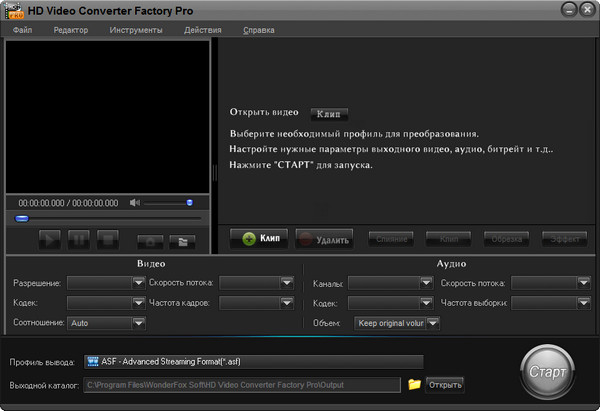
Task: Click the Pause playback button
Action: (79, 239)
